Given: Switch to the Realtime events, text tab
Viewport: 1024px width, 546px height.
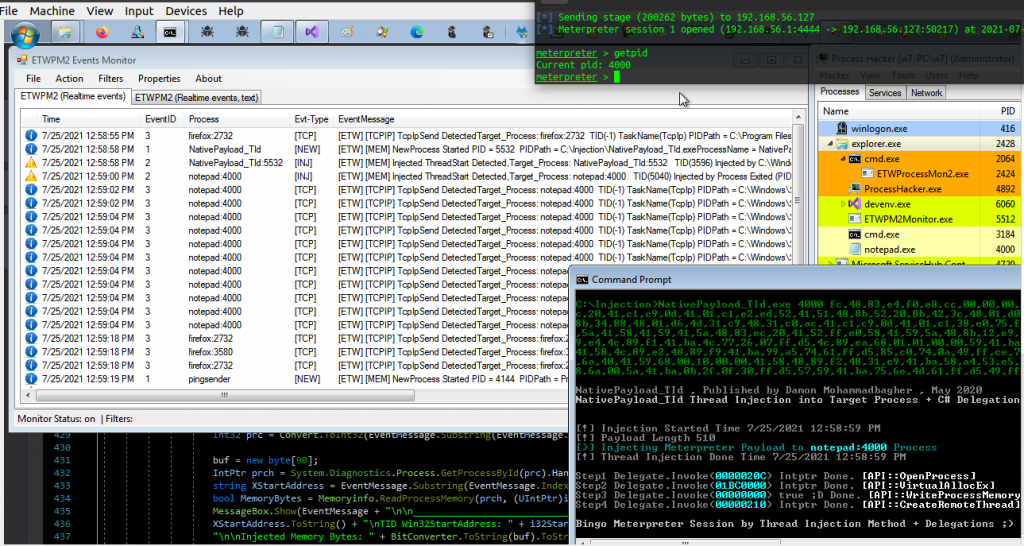Looking at the screenshot, I should point(196,97).
